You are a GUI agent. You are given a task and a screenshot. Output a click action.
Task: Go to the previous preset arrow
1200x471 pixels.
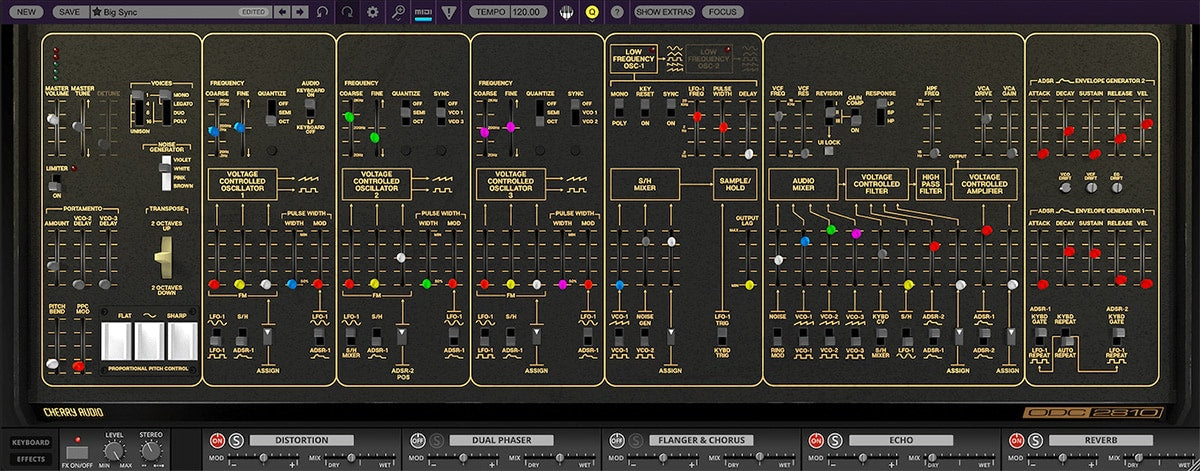(x=280, y=12)
